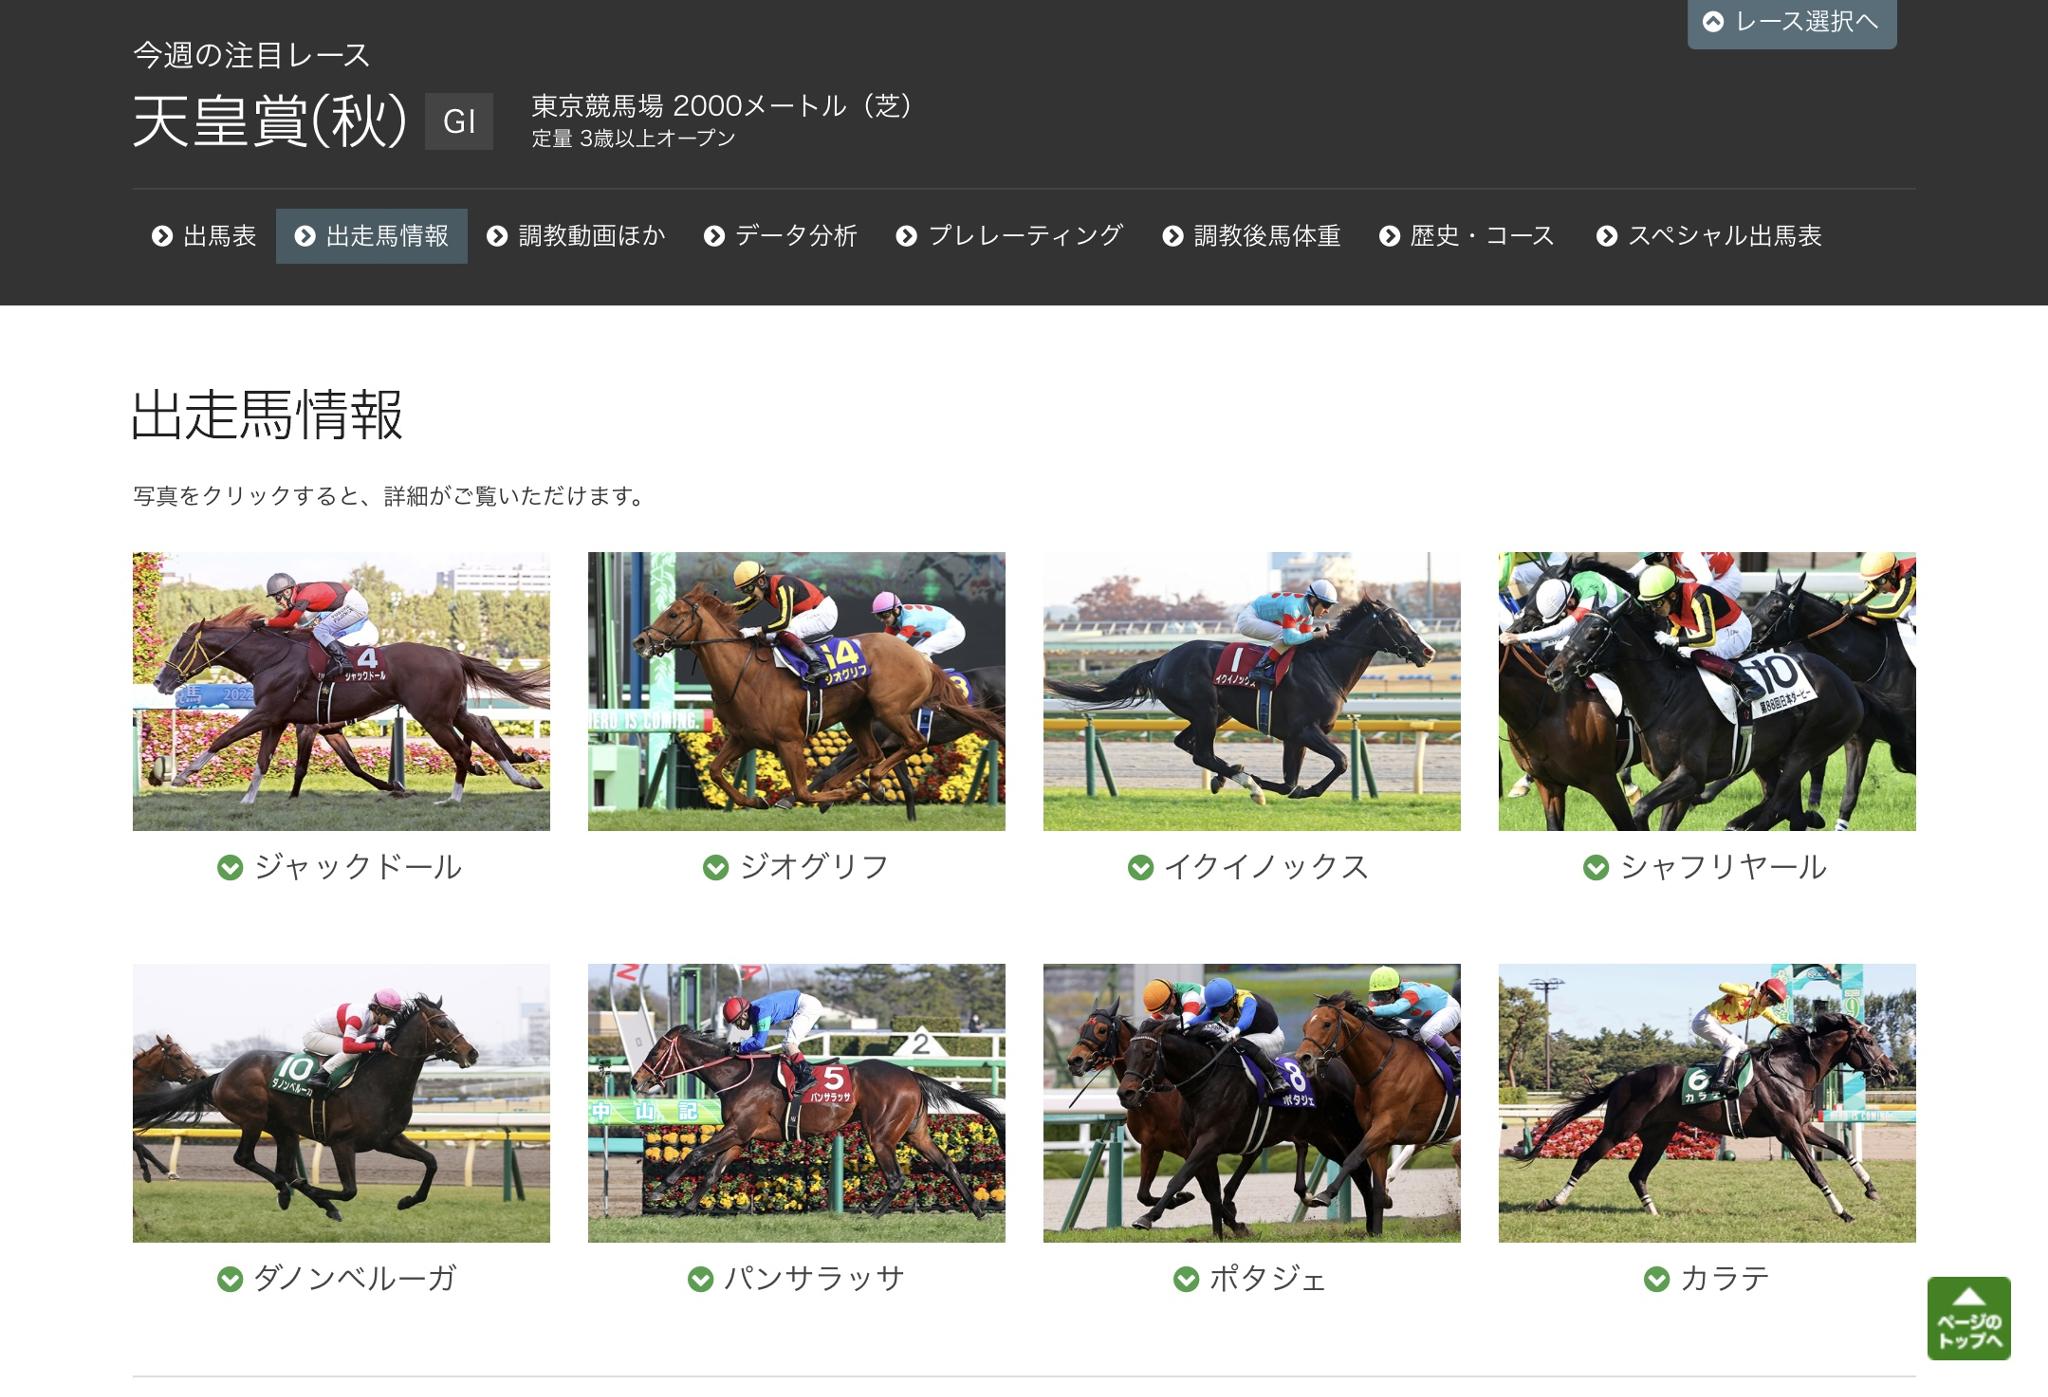Screen dimensions: 2048x1397
Task: Open the パンサラッサ race photo
Action: click(797, 1103)
